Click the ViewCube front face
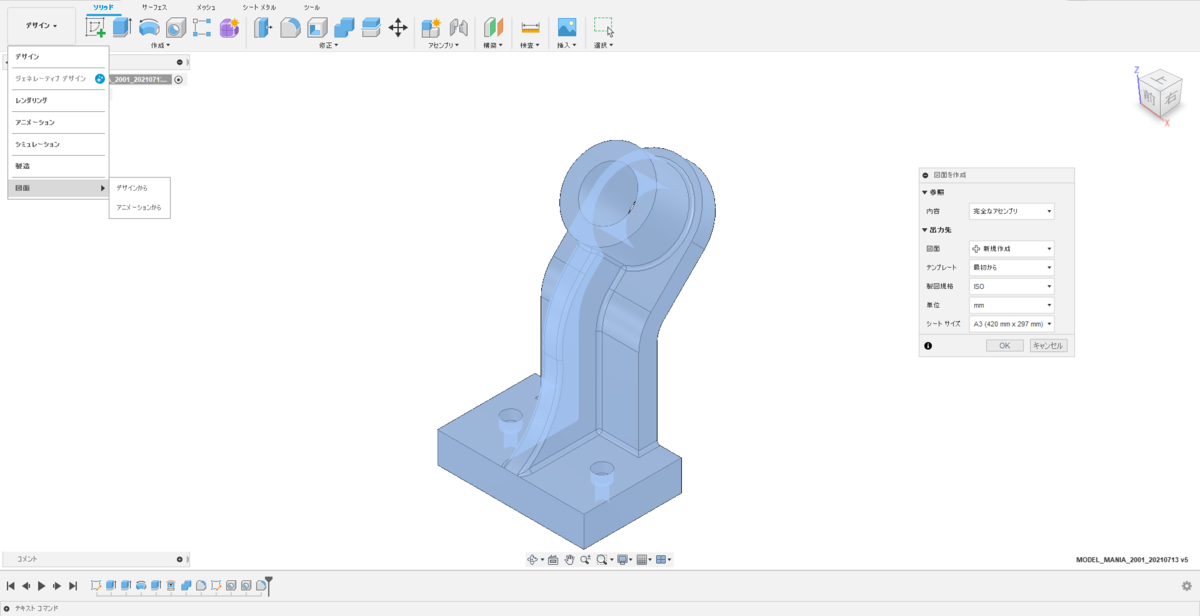The width and height of the screenshot is (1200, 616). click(1150, 97)
